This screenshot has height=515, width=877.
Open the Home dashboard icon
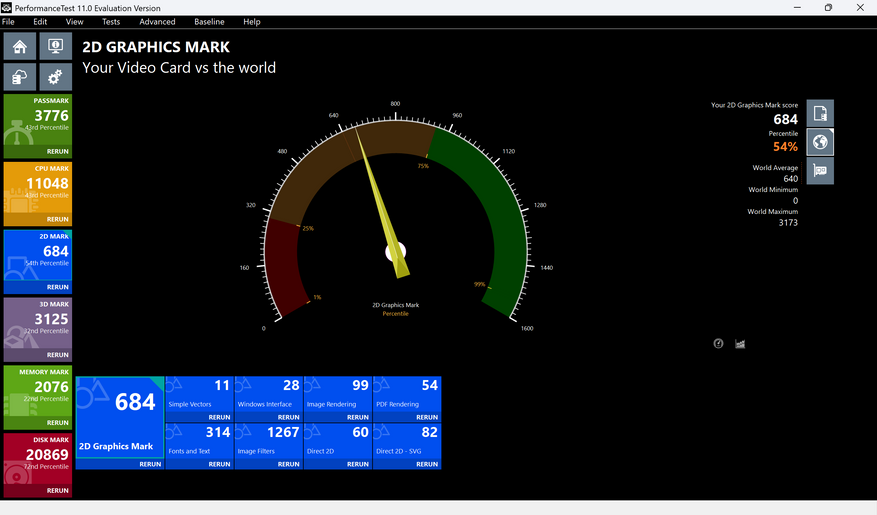[20, 46]
